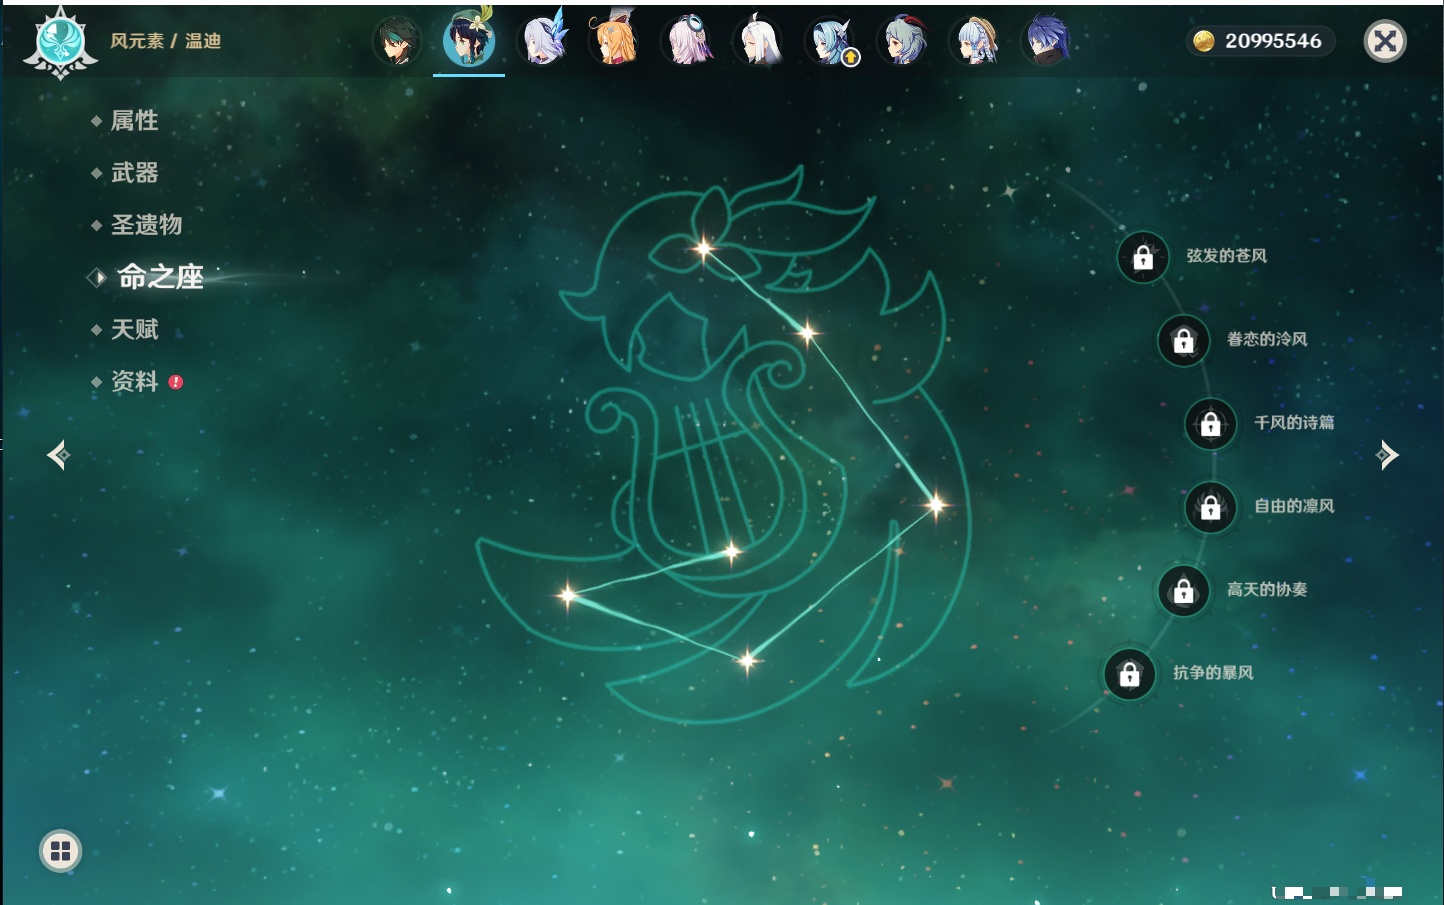Open the grid view button at bottom left
1444x905 pixels.
tap(60, 851)
